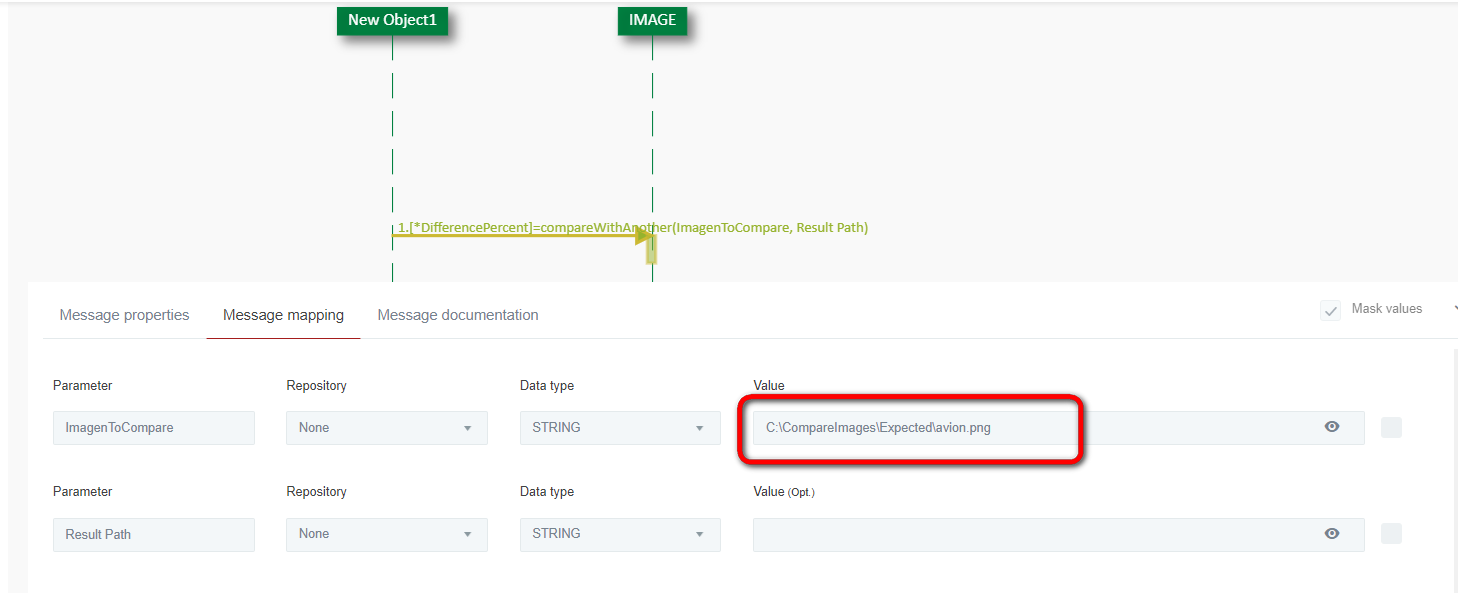This screenshot has width=1458, height=593.
Task: Show the ImagenToCompare value with eye icon
Action: click(x=1331, y=427)
